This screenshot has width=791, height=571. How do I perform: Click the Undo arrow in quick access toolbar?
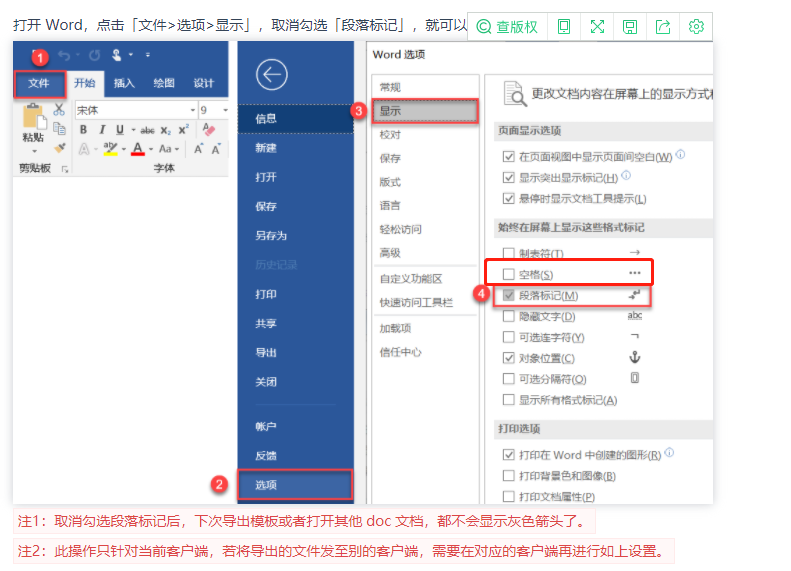click(x=64, y=55)
